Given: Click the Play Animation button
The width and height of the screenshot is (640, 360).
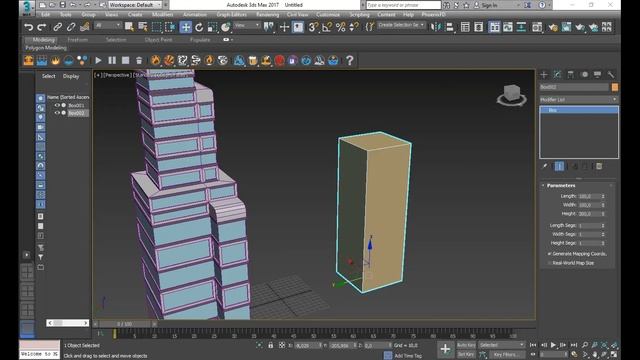Looking at the screenshot, I should pyautogui.click(x=553, y=345).
